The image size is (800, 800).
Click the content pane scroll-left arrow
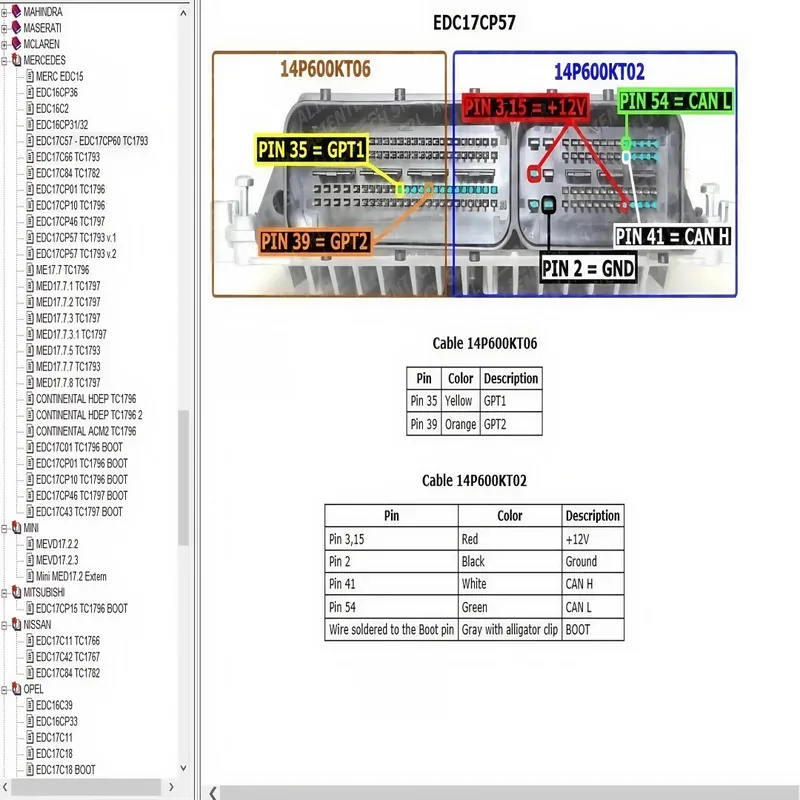(x=213, y=792)
